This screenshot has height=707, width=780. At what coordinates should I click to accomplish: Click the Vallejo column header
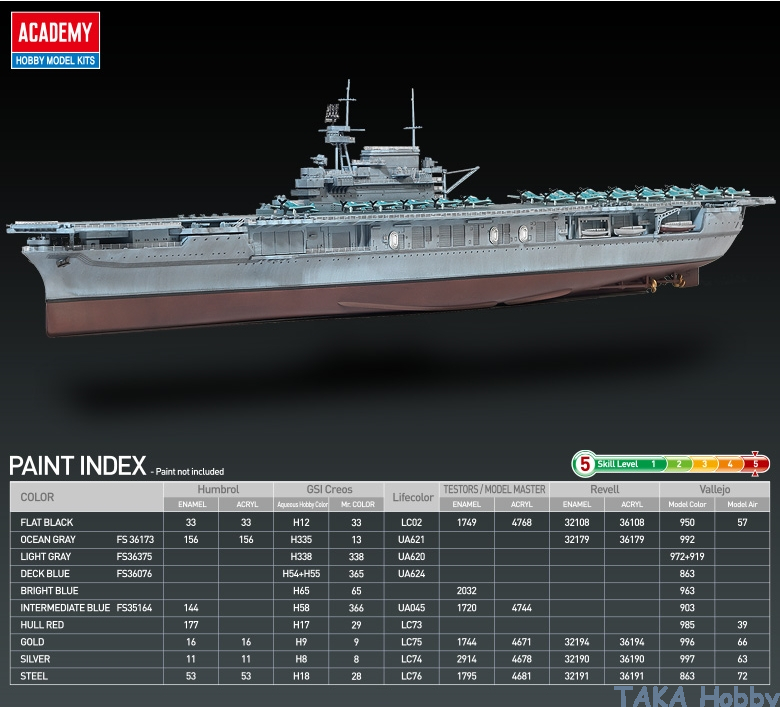tap(714, 490)
